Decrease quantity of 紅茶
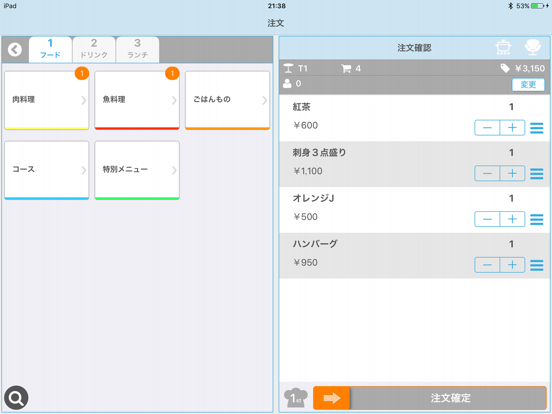Viewport: 552px width, 414px height. [487, 128]
